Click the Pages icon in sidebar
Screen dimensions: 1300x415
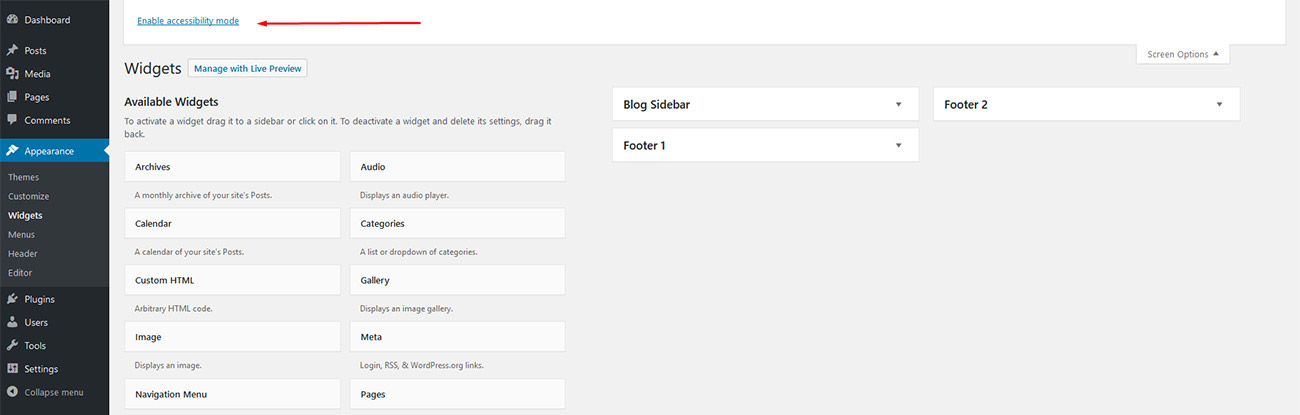(12, 97)
